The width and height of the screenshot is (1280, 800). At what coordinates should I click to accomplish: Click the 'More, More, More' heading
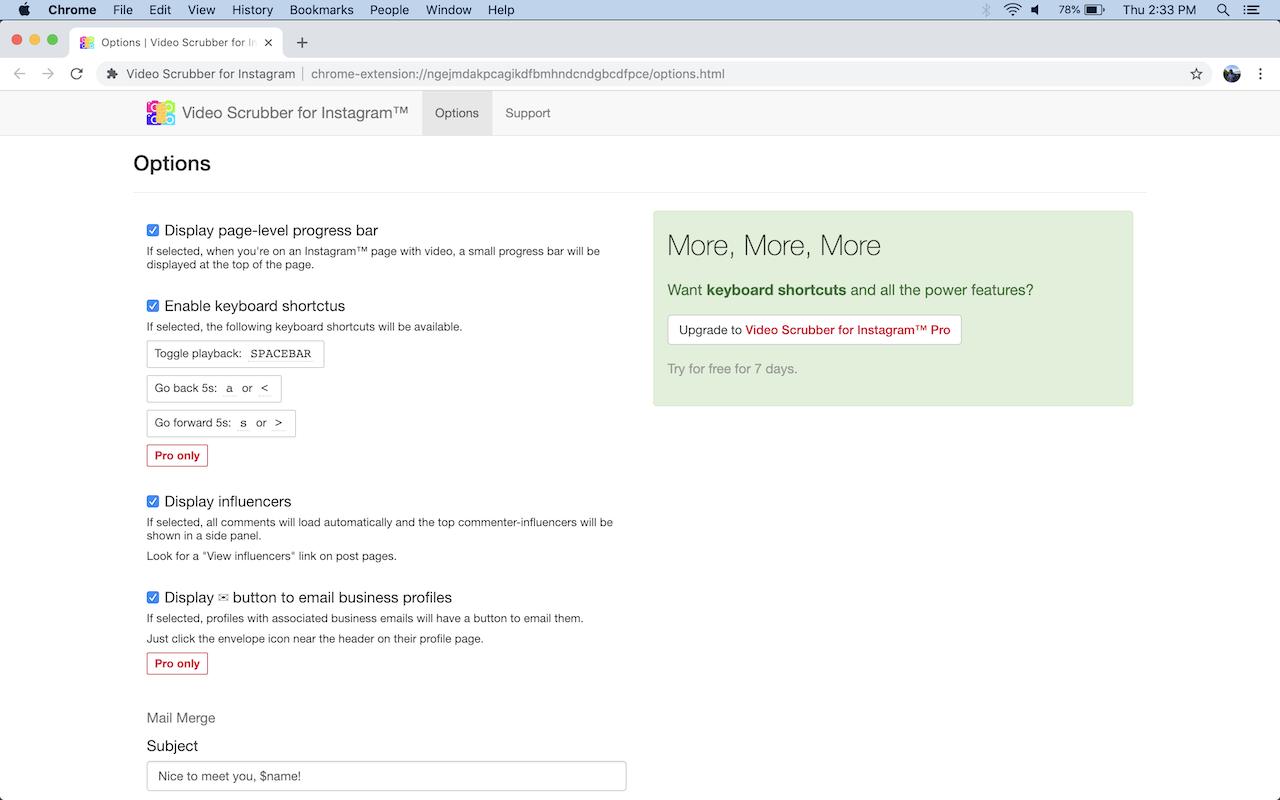point(774,246)
